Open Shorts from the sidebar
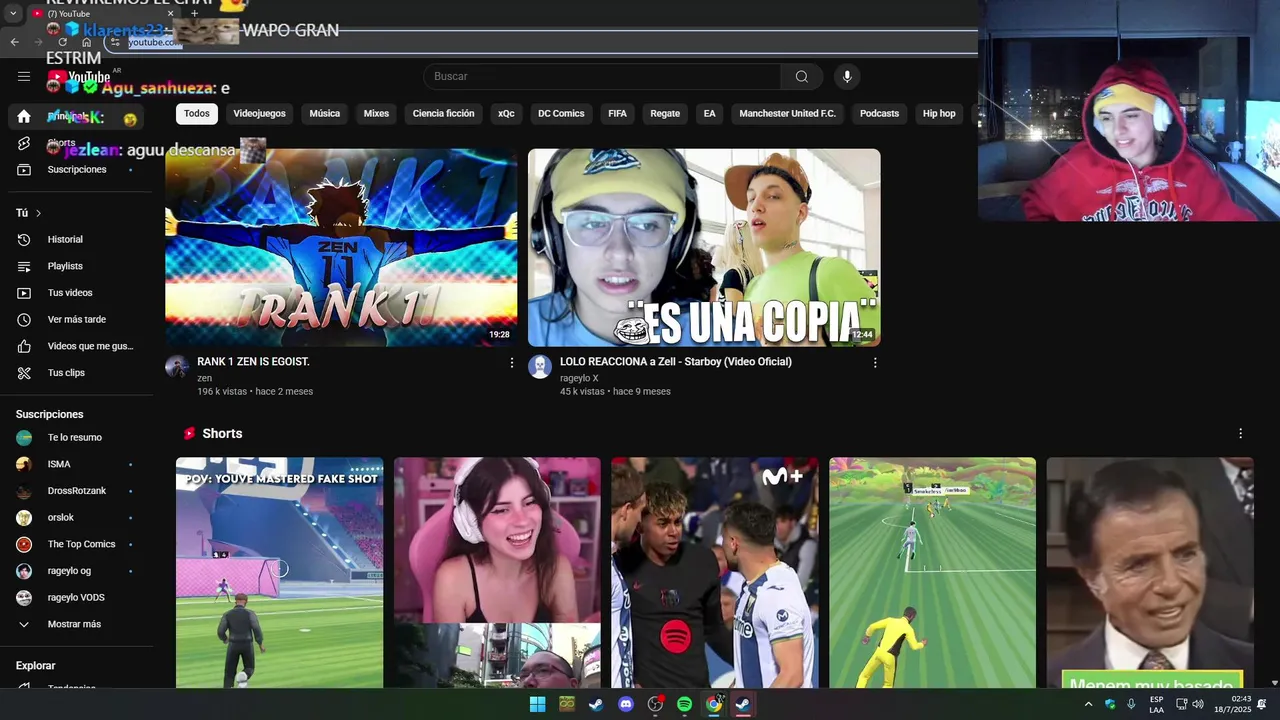This screenshot has height=720, width=1280. click(x=76, y=143)
